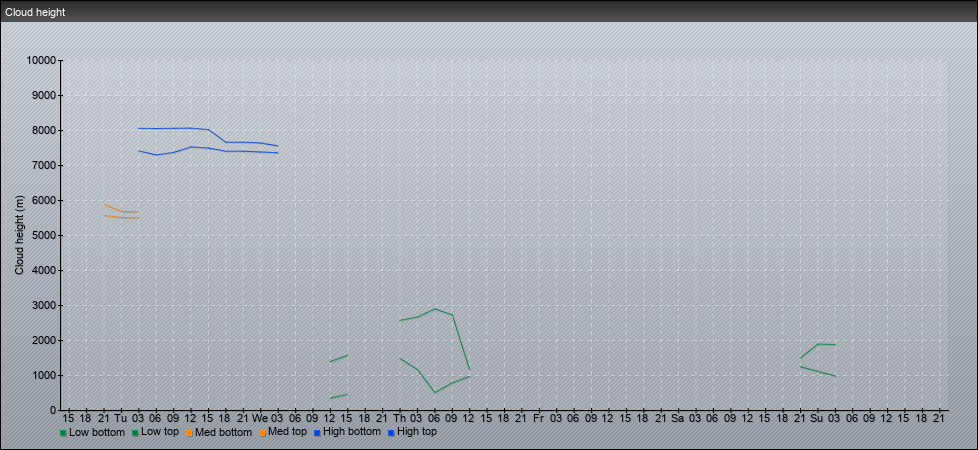This screenshot has width=978, height=450.
Task: Toggle the Low top legend entry
Action: 155,432
